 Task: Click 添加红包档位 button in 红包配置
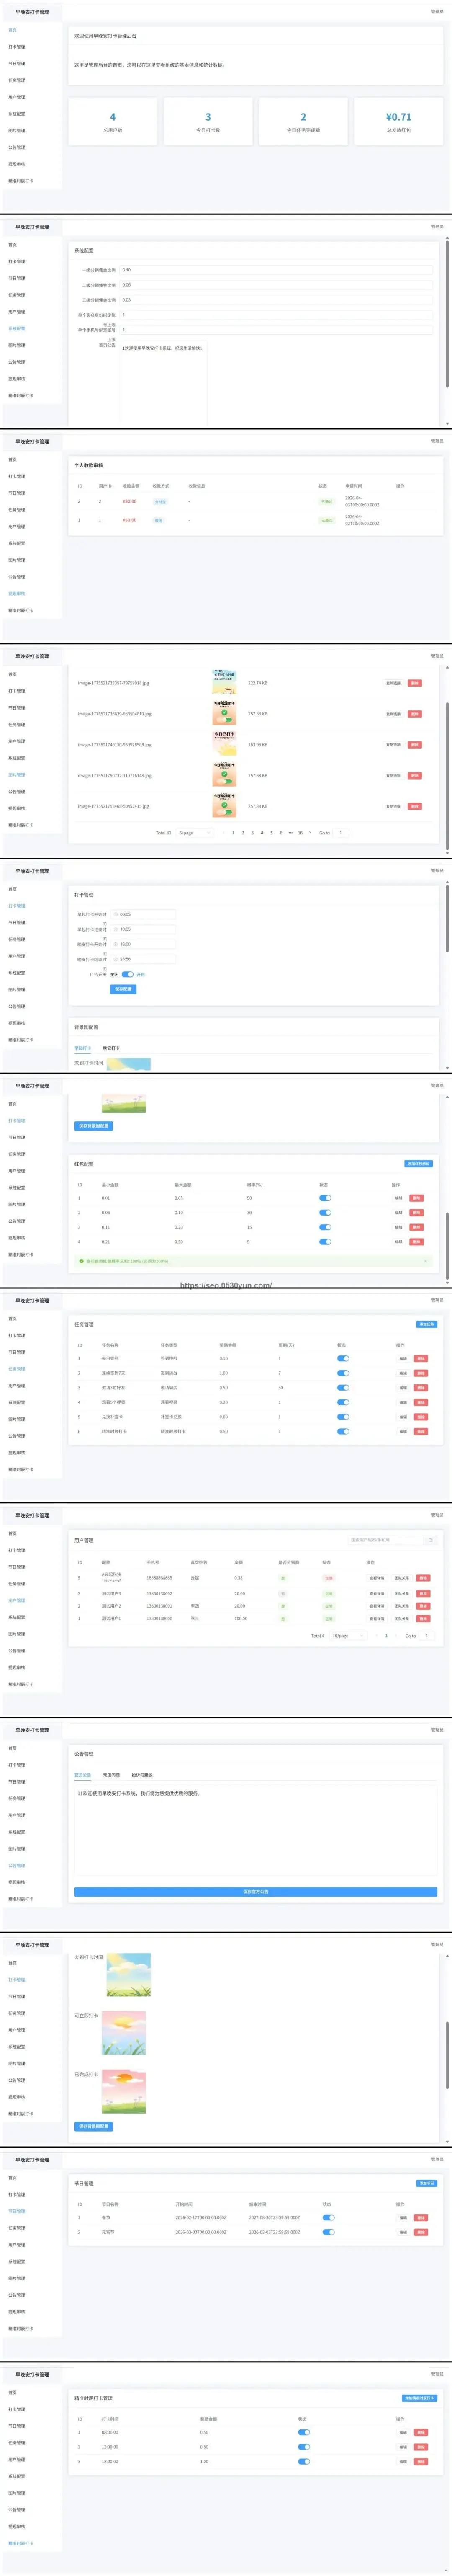(x=418, y=1164)
